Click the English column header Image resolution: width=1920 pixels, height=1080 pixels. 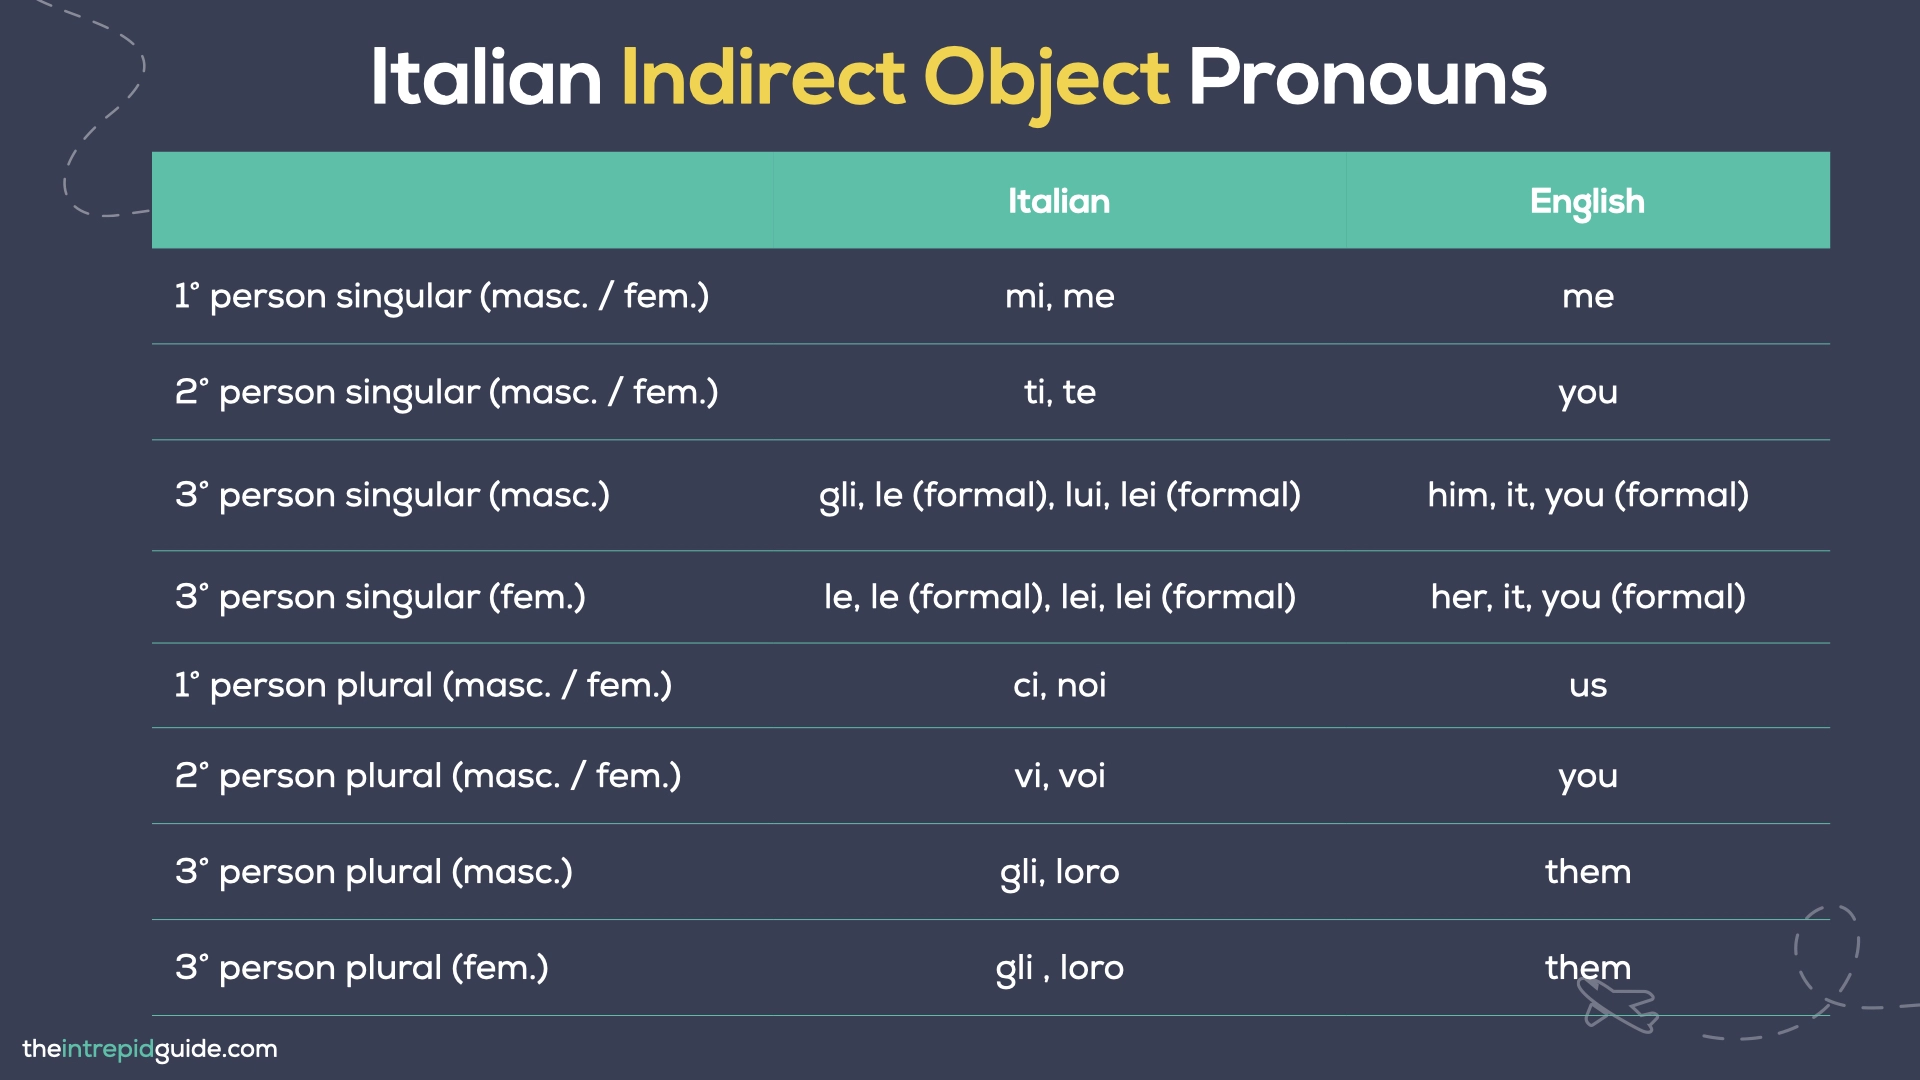pos(1587,201)
